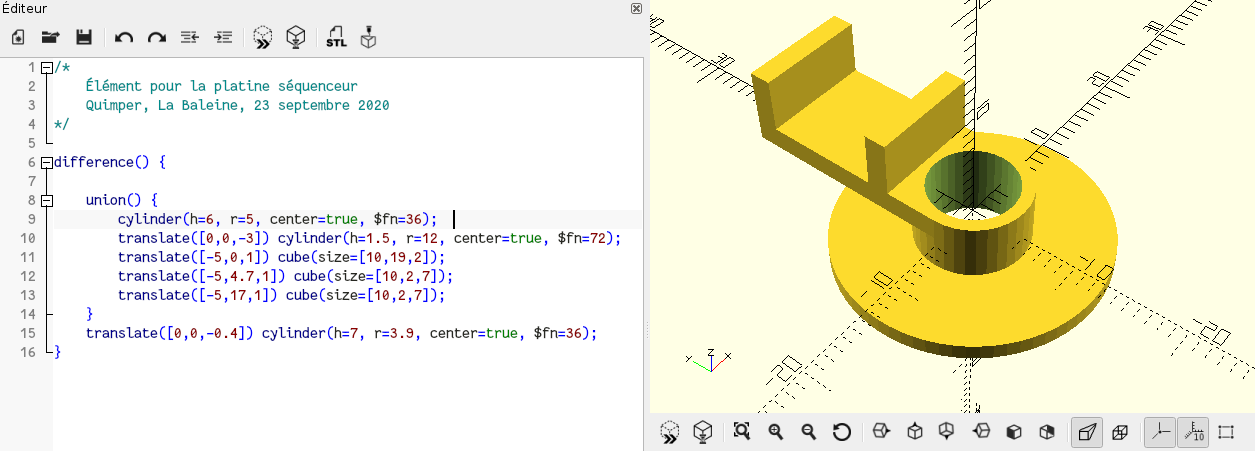Viewport: 1255px width, 451px height.
Task: Switch to the top view
Action: [x=914, y=432]
